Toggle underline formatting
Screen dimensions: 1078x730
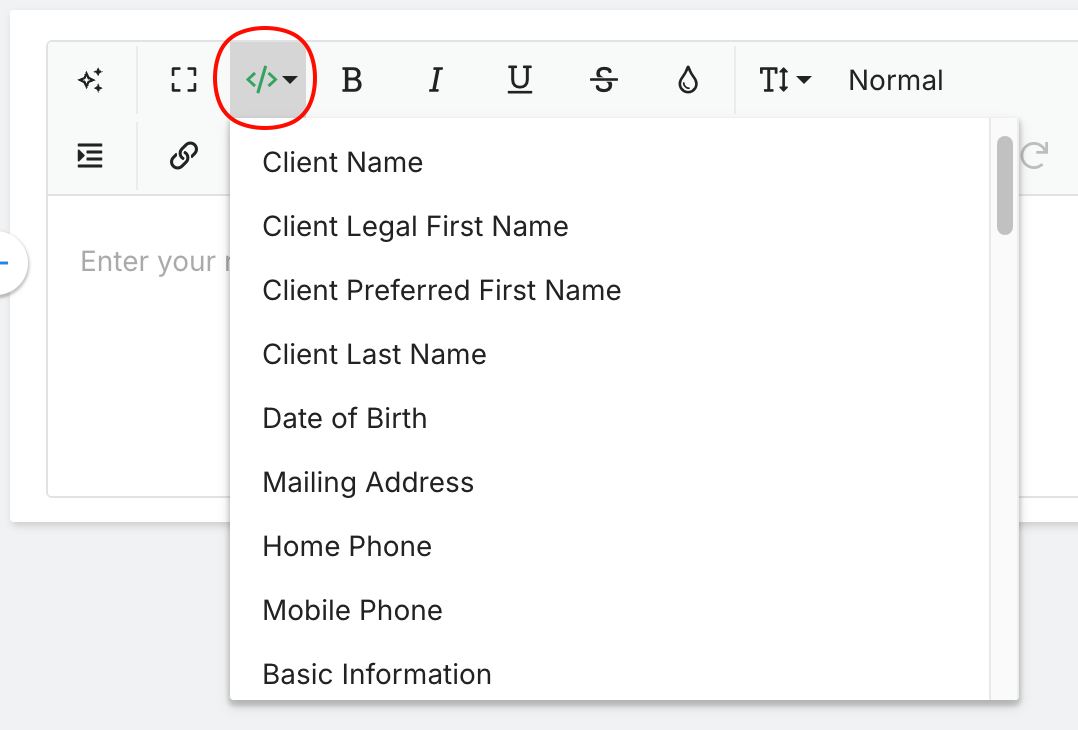519,80
